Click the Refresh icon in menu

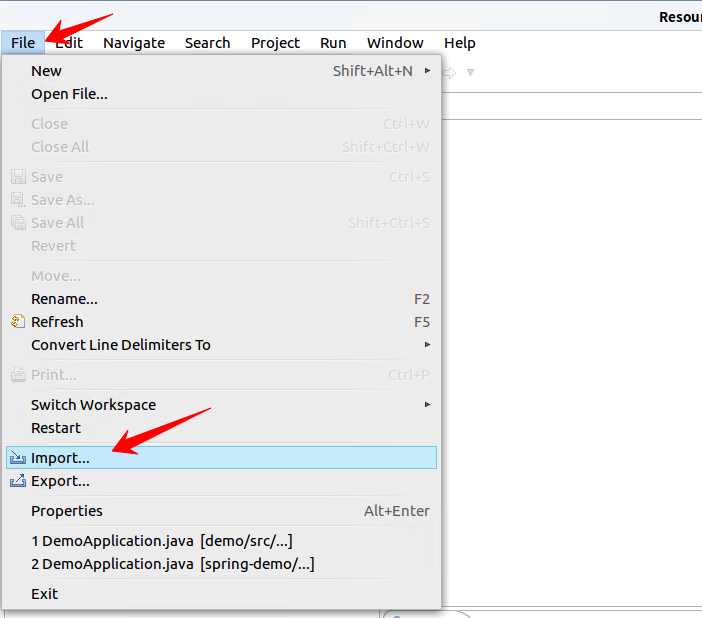click(x=18, y=322)
